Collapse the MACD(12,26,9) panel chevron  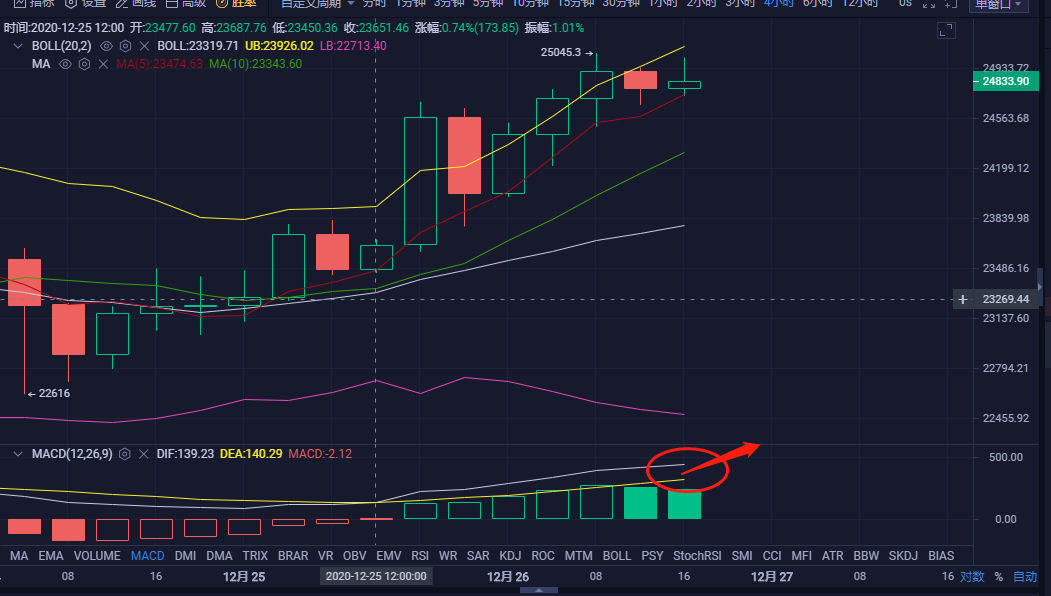[18, 454]
